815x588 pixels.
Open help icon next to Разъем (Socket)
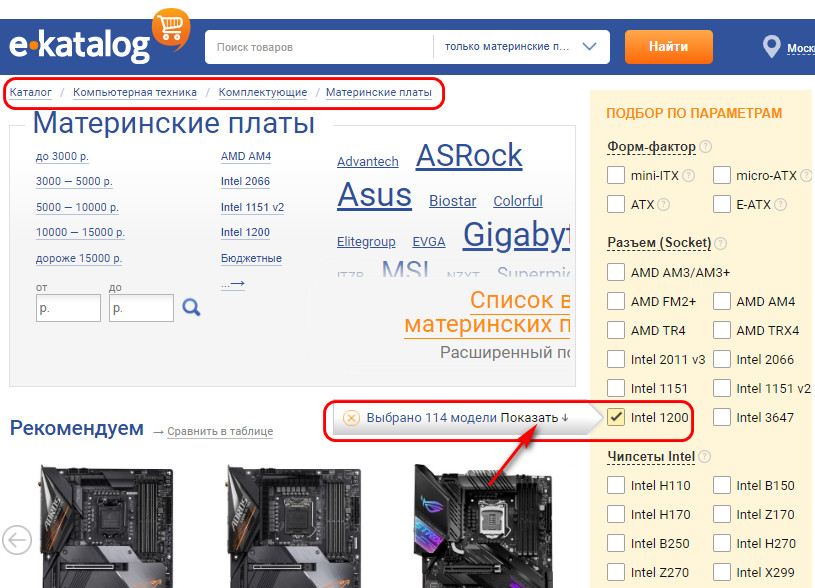pos(720,243)
